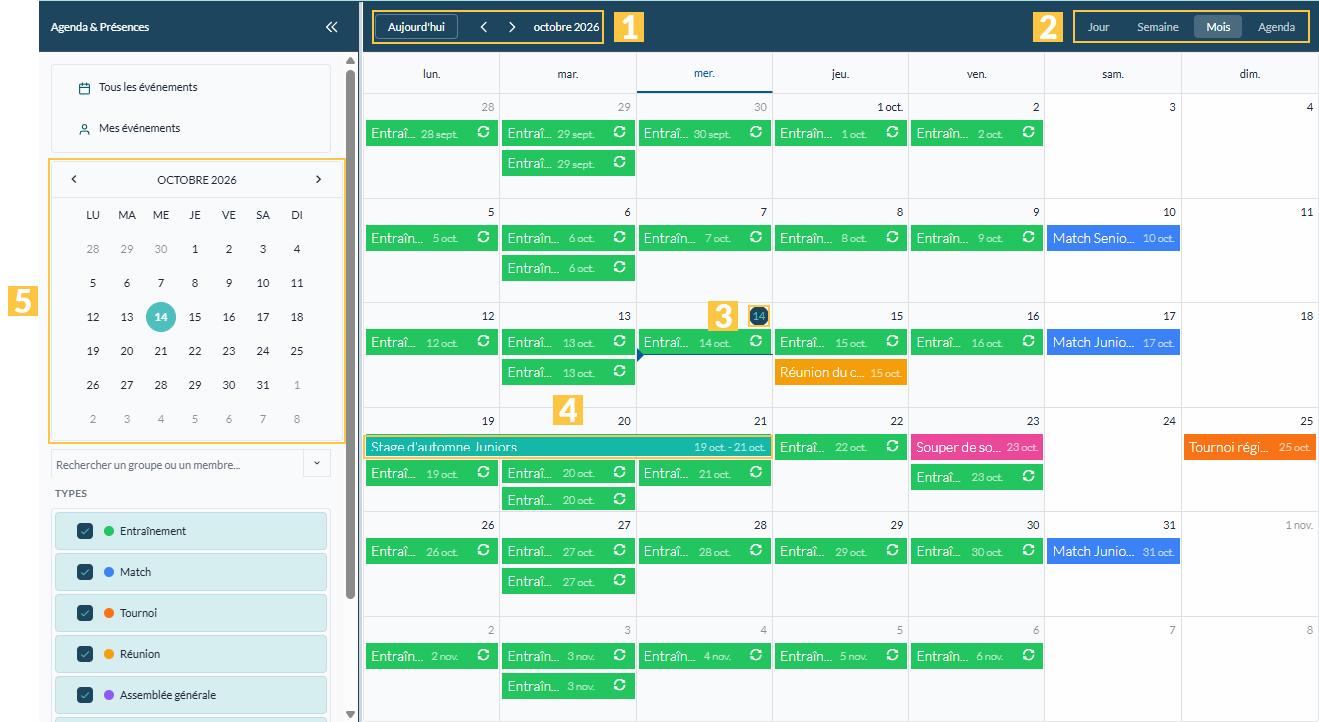The height and width of the screenshot is (722, 1319).
Task: Open the Match Junio... event on 17 oct.
Action: point(1113,342)
